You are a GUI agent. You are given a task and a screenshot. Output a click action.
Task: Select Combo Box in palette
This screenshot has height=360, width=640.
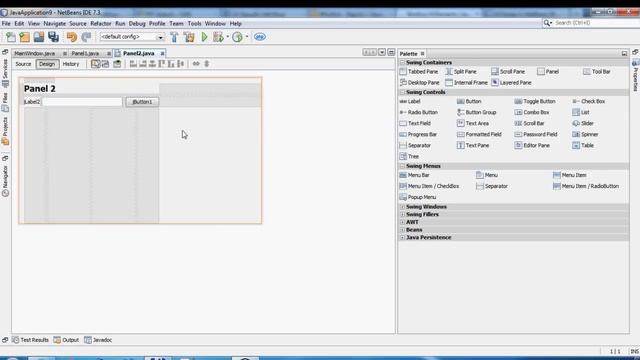point(532,112)
